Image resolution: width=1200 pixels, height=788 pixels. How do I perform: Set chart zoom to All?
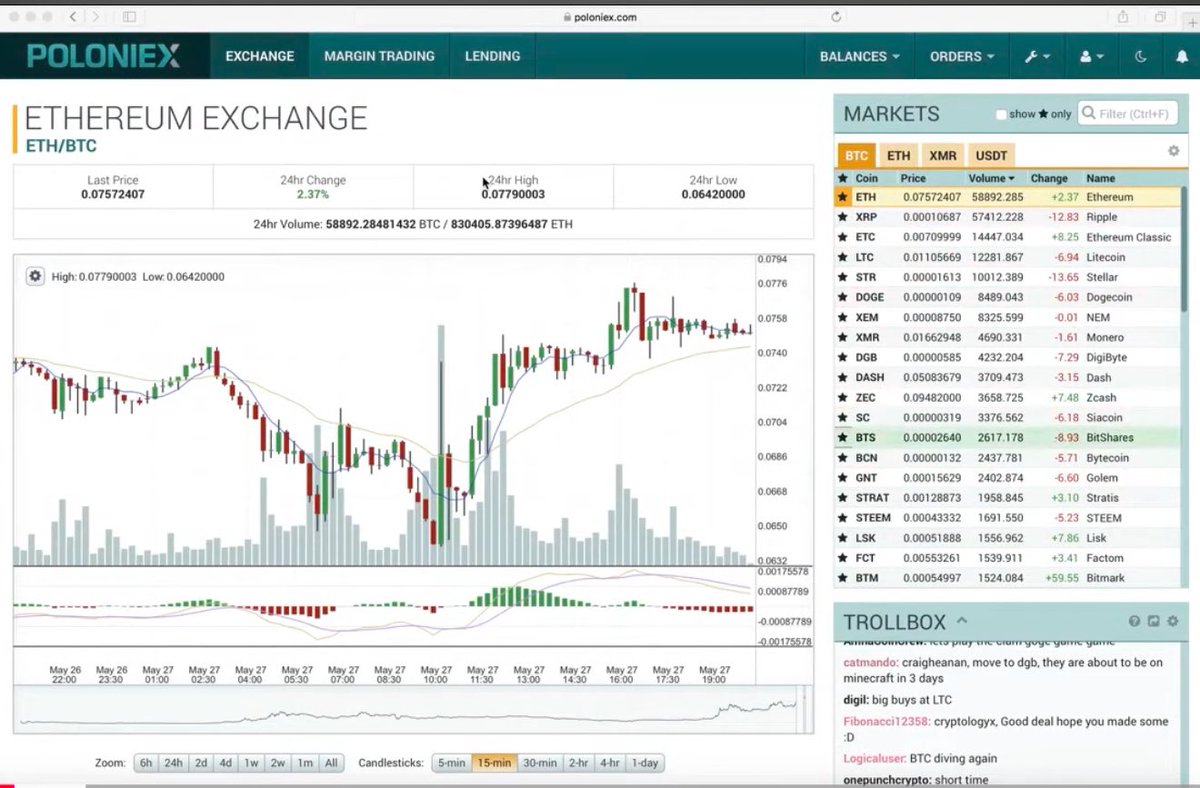click(x=331, y=763)
